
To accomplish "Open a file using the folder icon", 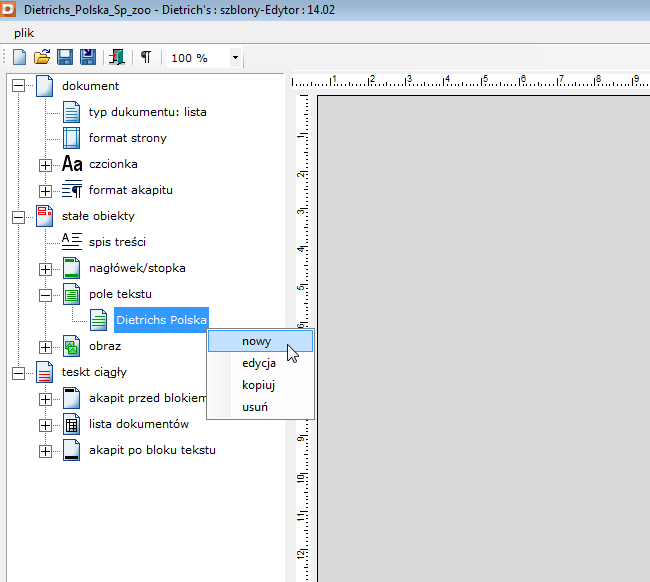I will [42, 57].
